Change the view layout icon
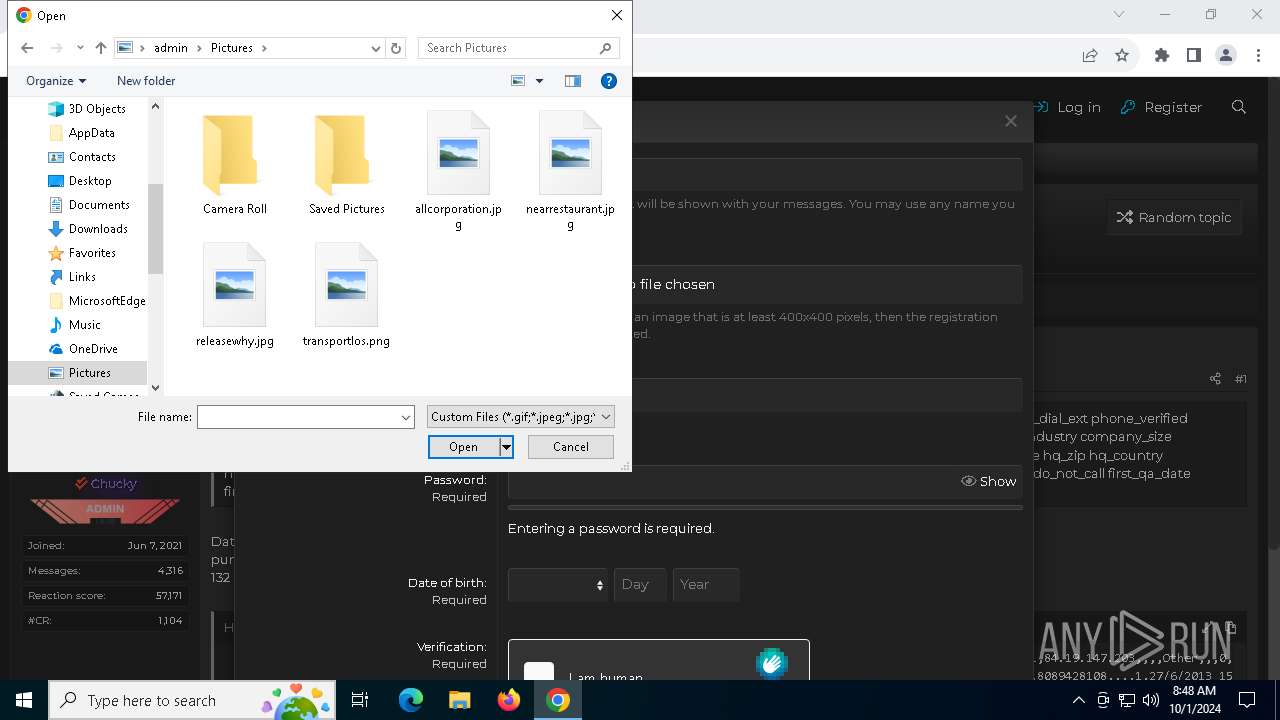This screenshot has height=720, width=1280. pos(518,81)
